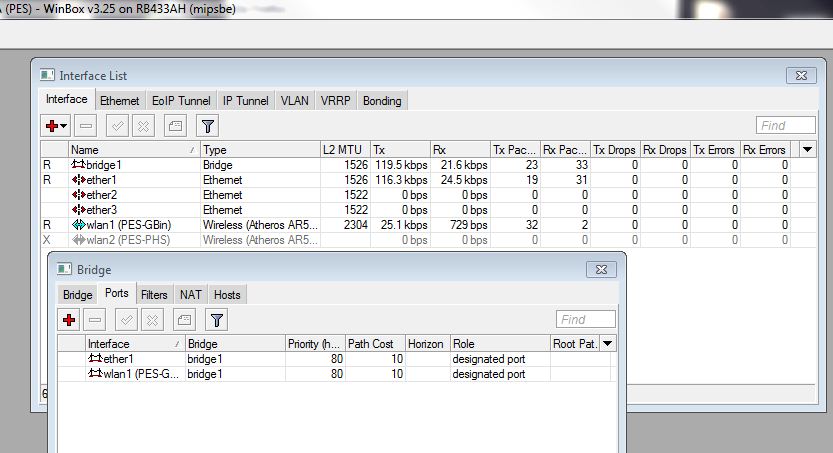Sort by the Priority column header
This screenshot has width=833, height=453.
[315, 344]
